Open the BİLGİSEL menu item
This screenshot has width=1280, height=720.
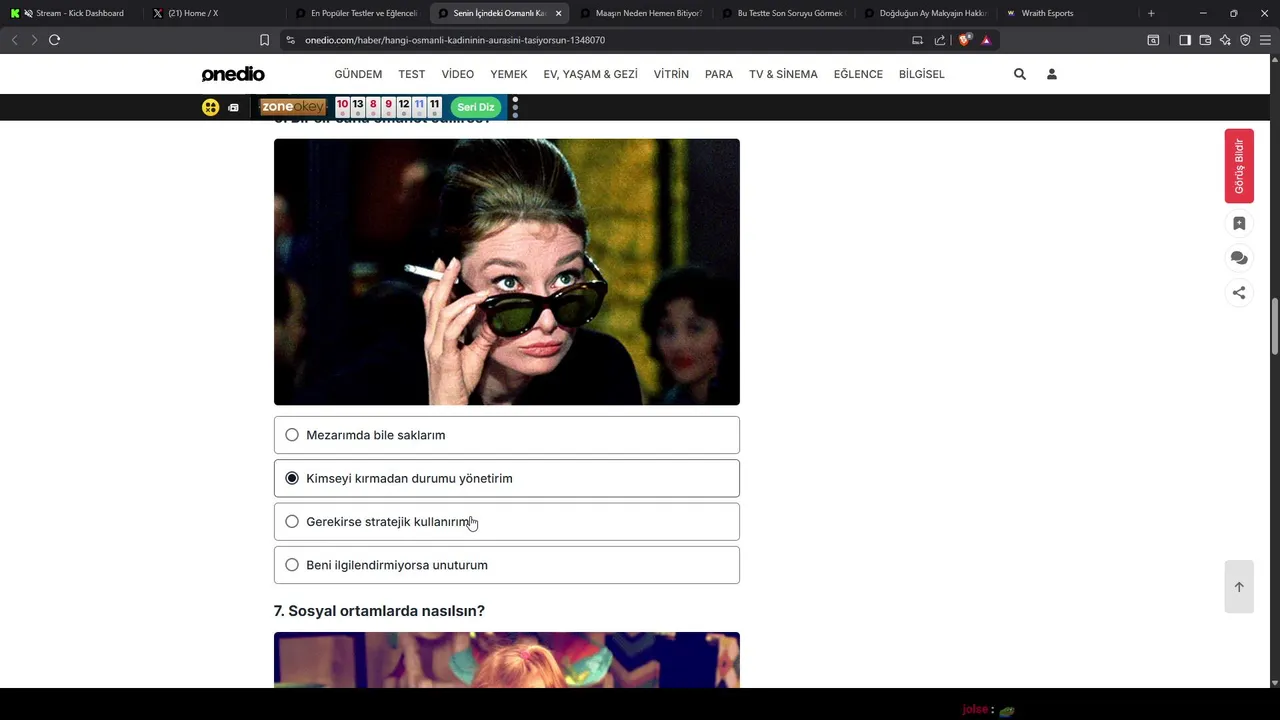tap(922, 74)
